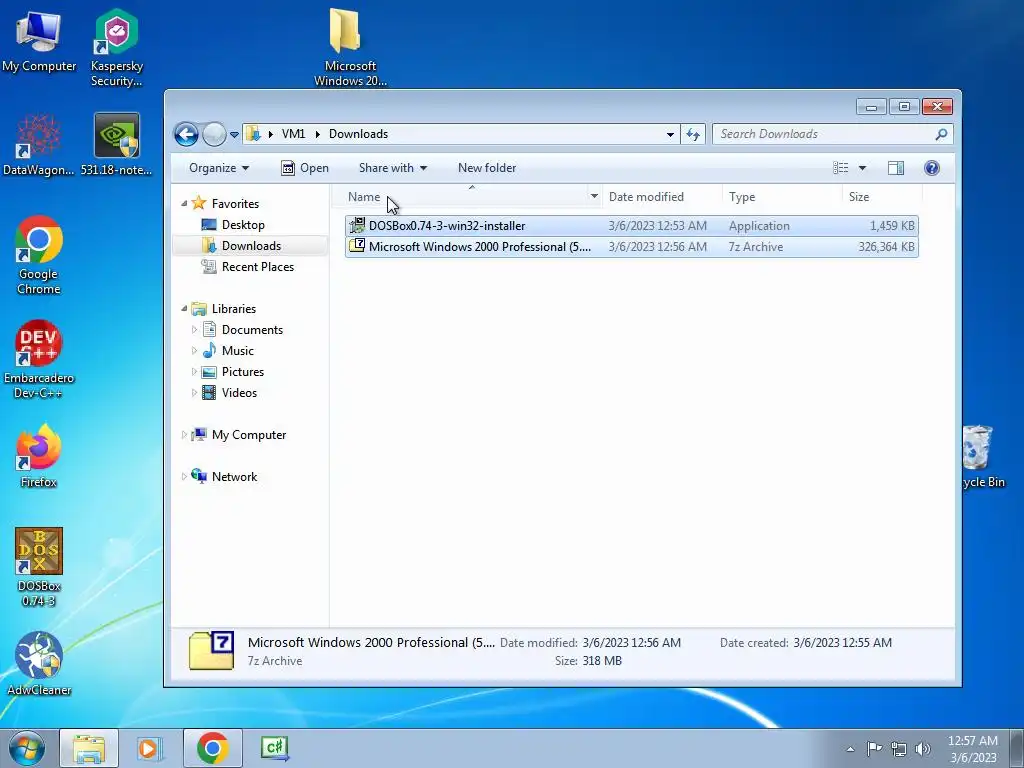Select Microsoft Windows 2000 Professional archive name
This screenshot has width=1024, height=768.
tap(480, 247)
